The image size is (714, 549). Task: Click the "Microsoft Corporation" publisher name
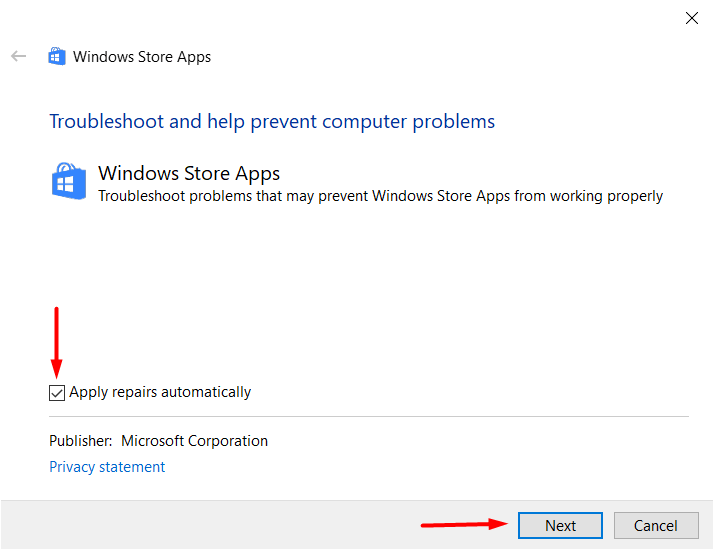194,441
